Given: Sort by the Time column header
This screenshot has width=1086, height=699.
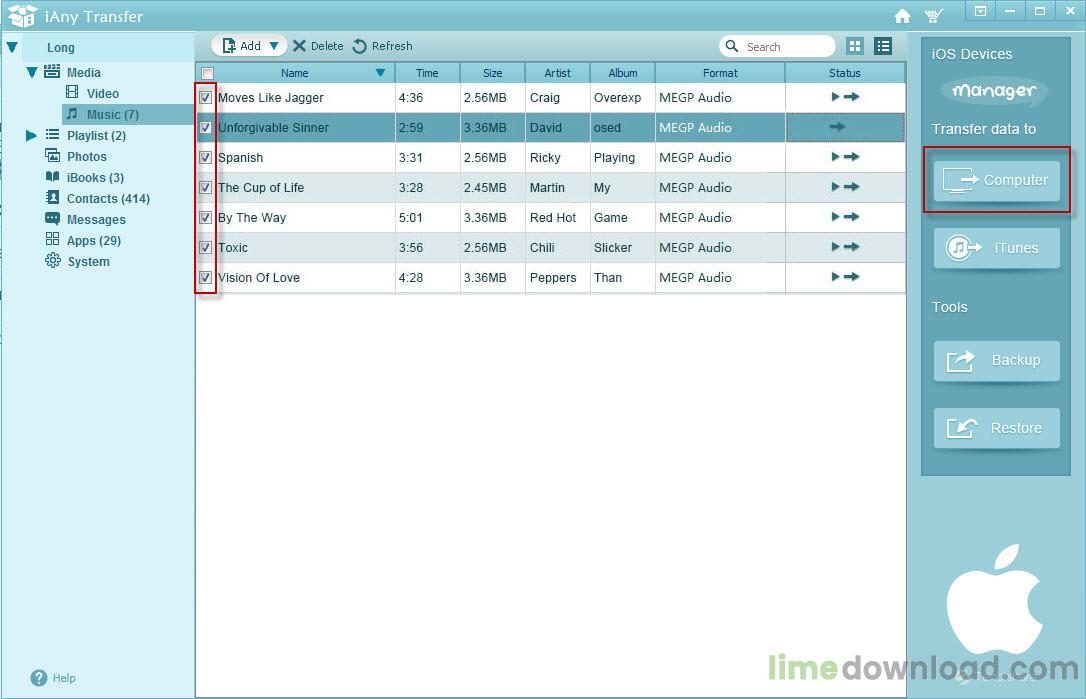Looking at the screenshot, I should tap(427, 73).
